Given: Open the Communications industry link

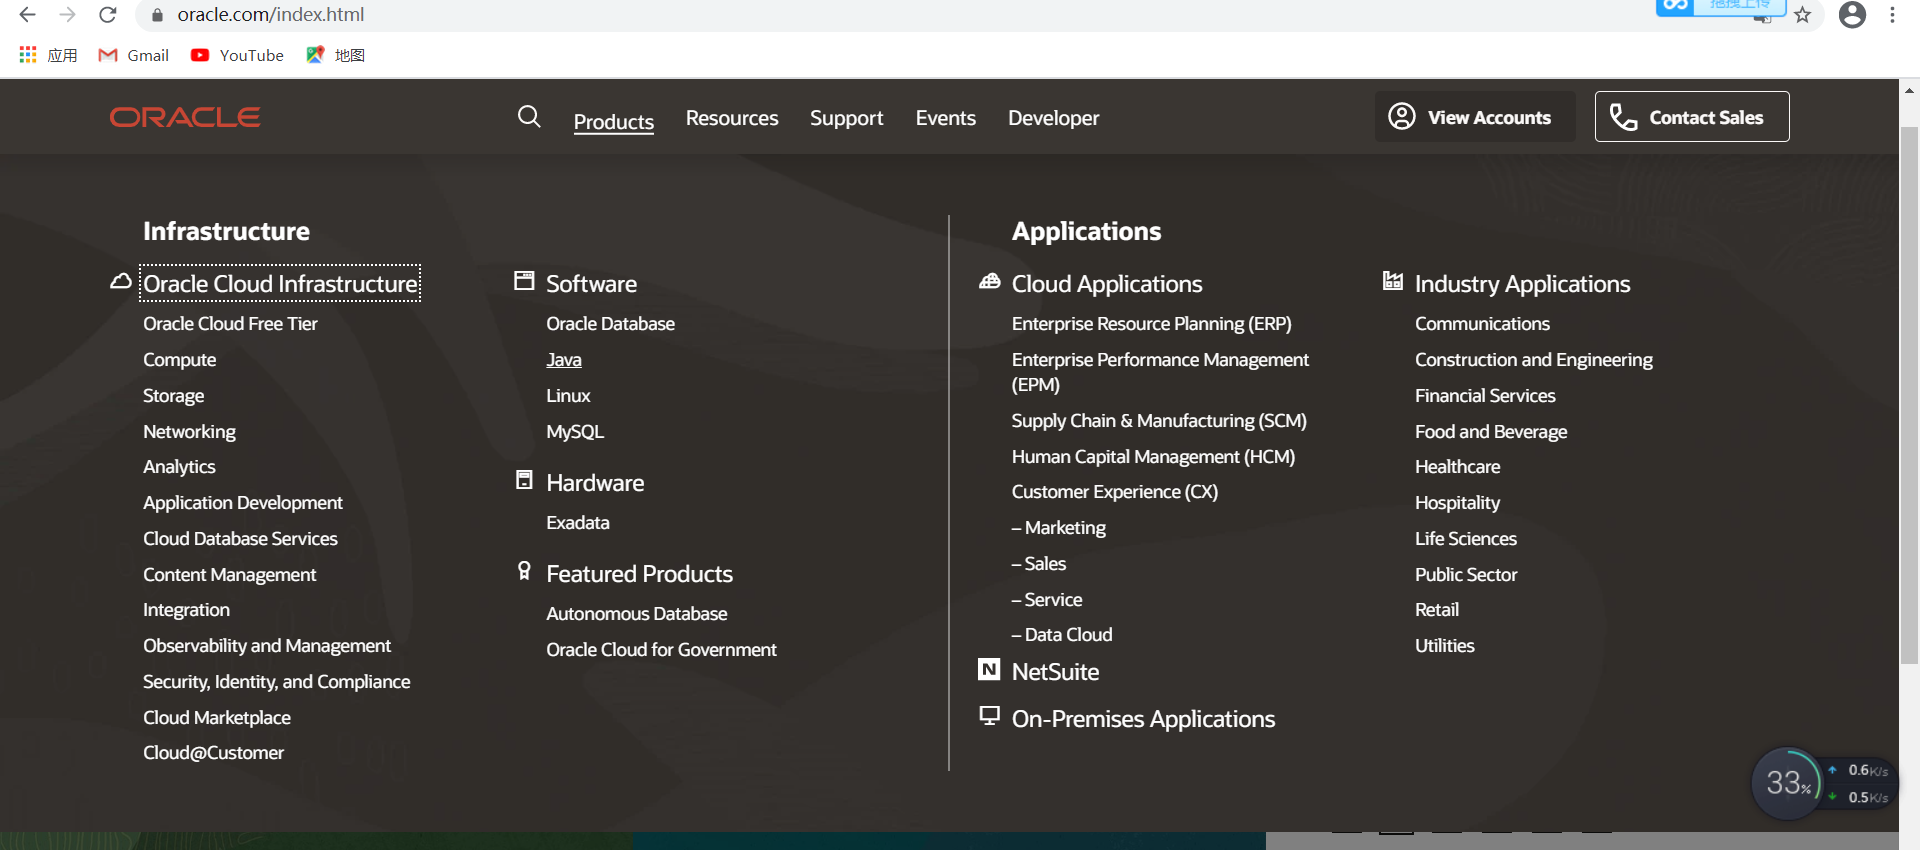Looking at the screenshot, I should click(1482, 324).
